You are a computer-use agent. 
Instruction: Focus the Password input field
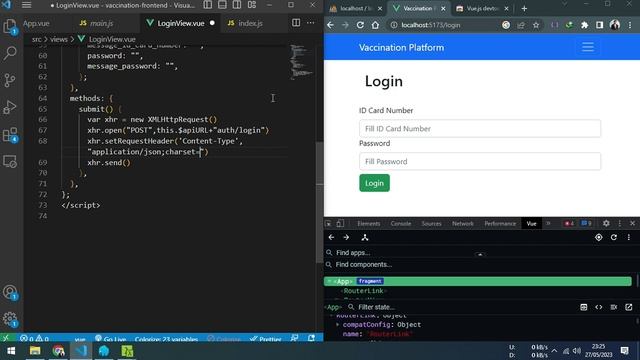(480, 161)
